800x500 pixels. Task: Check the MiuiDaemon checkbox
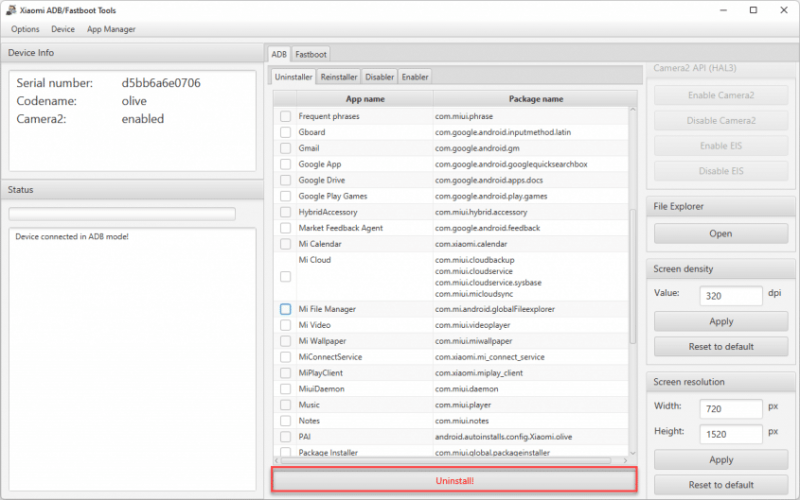285,389
